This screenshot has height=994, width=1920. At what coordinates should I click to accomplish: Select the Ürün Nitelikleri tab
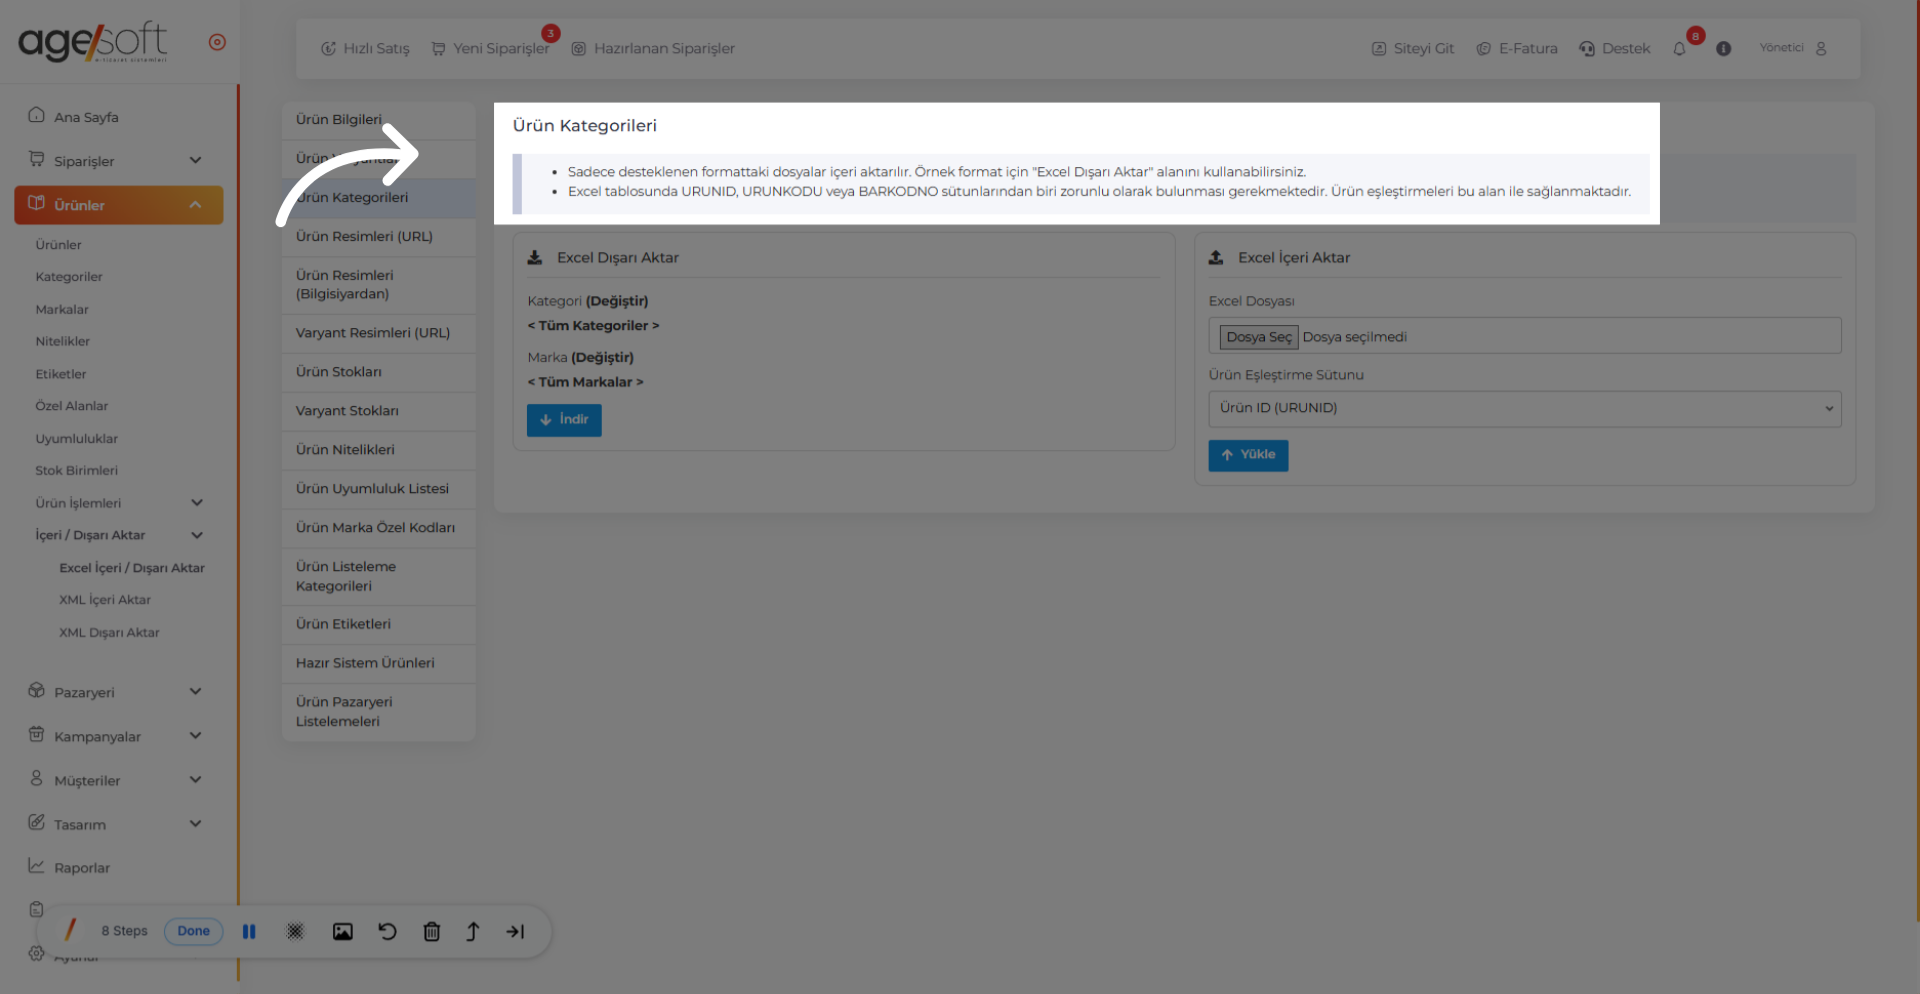click(x=378, y=449)
